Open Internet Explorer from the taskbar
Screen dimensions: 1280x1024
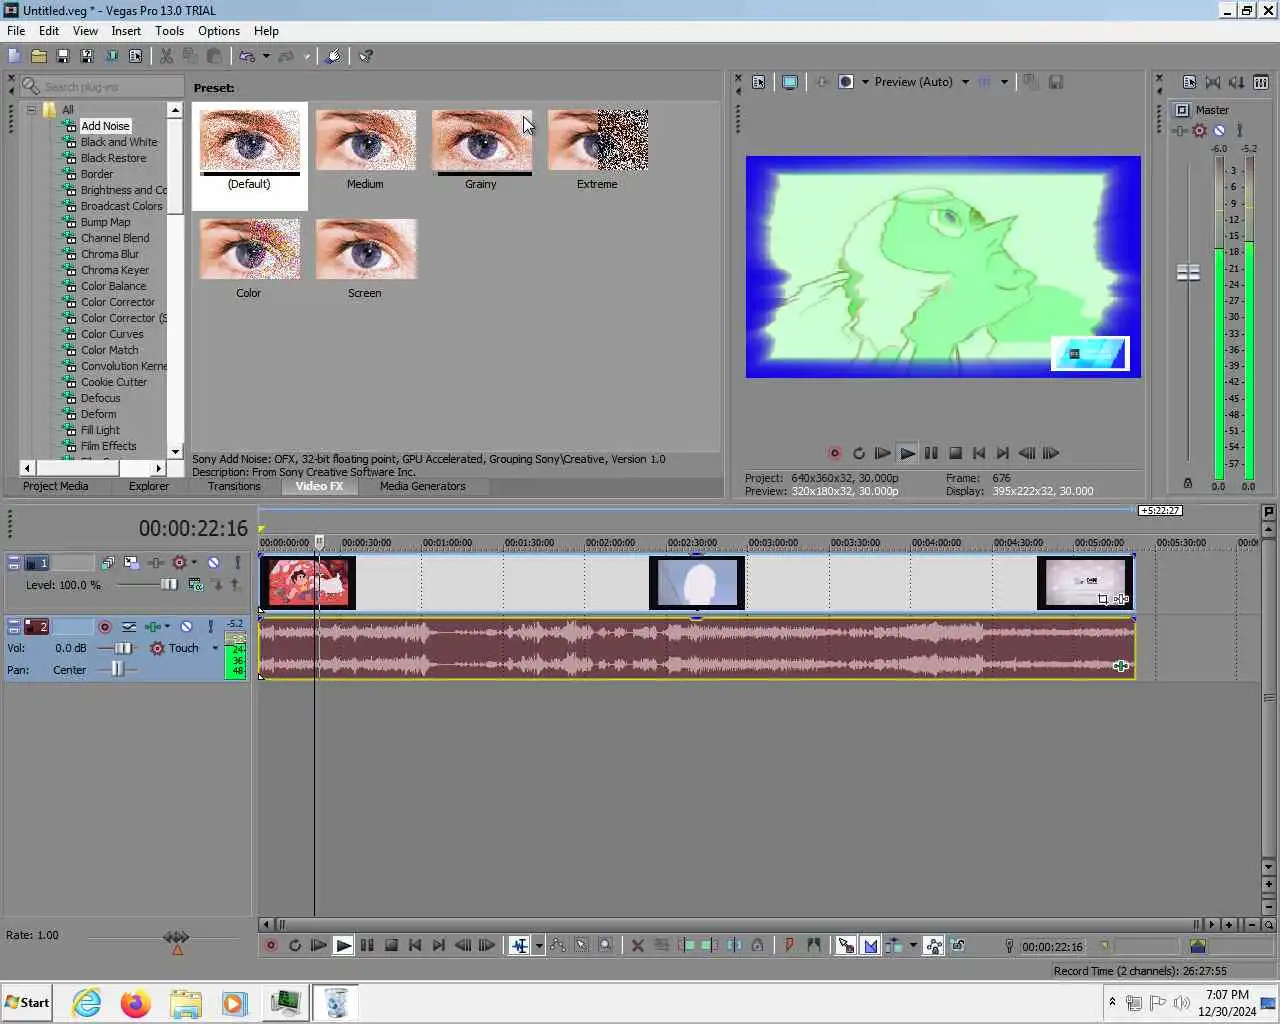tap(87, 1003)
